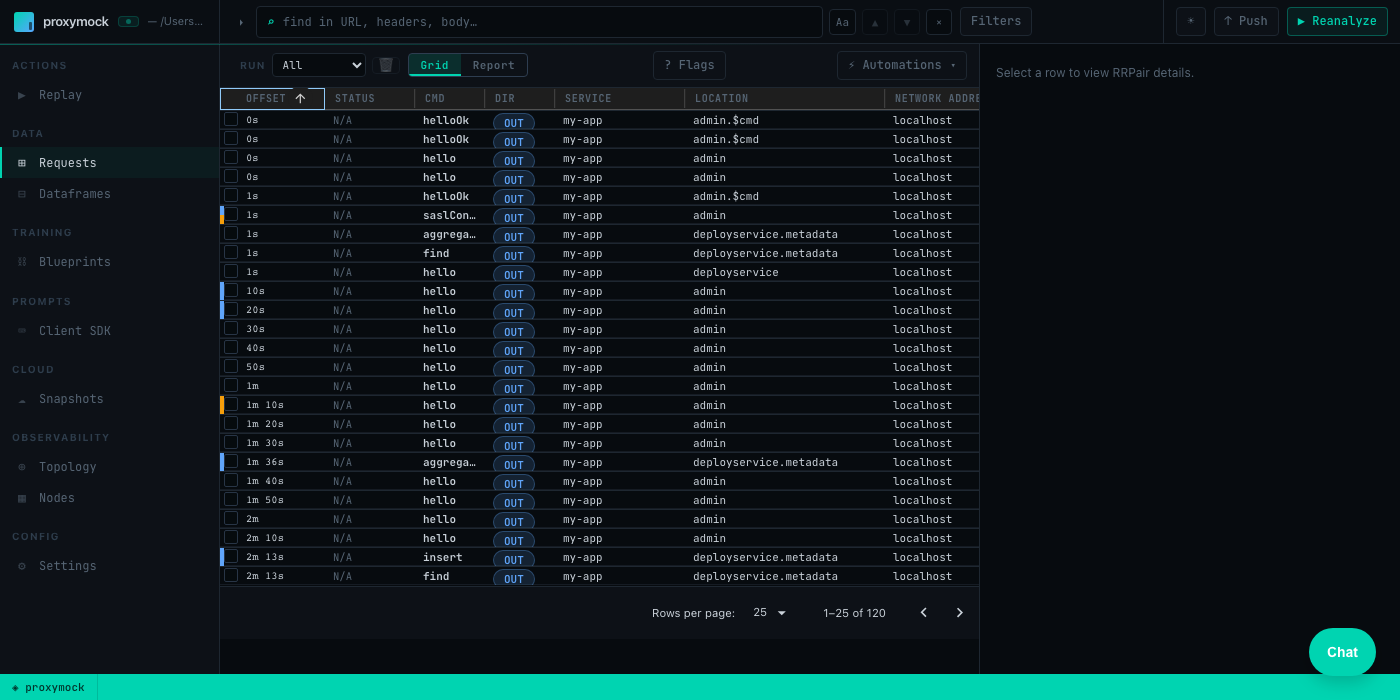Tick the checkbox for the 1m 36s aggregate row

coord(231,461)
